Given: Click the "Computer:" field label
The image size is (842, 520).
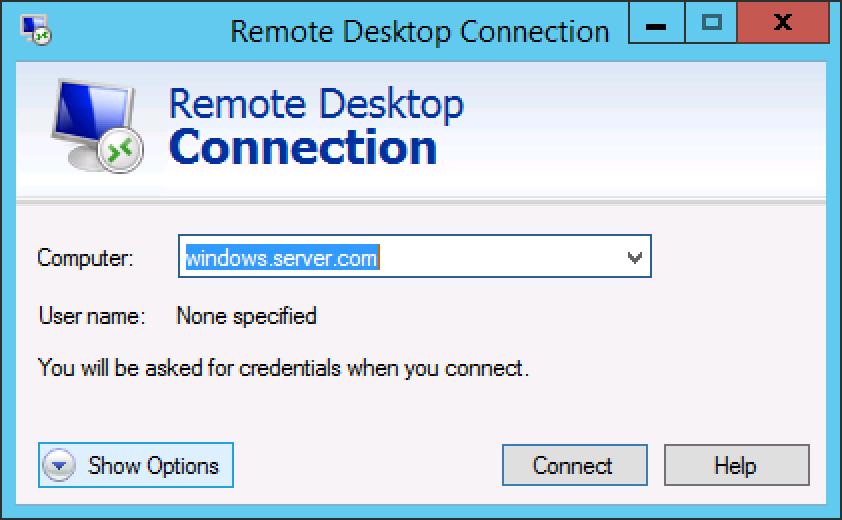Looking at the screenshot, I should click(x=85, y=258).
